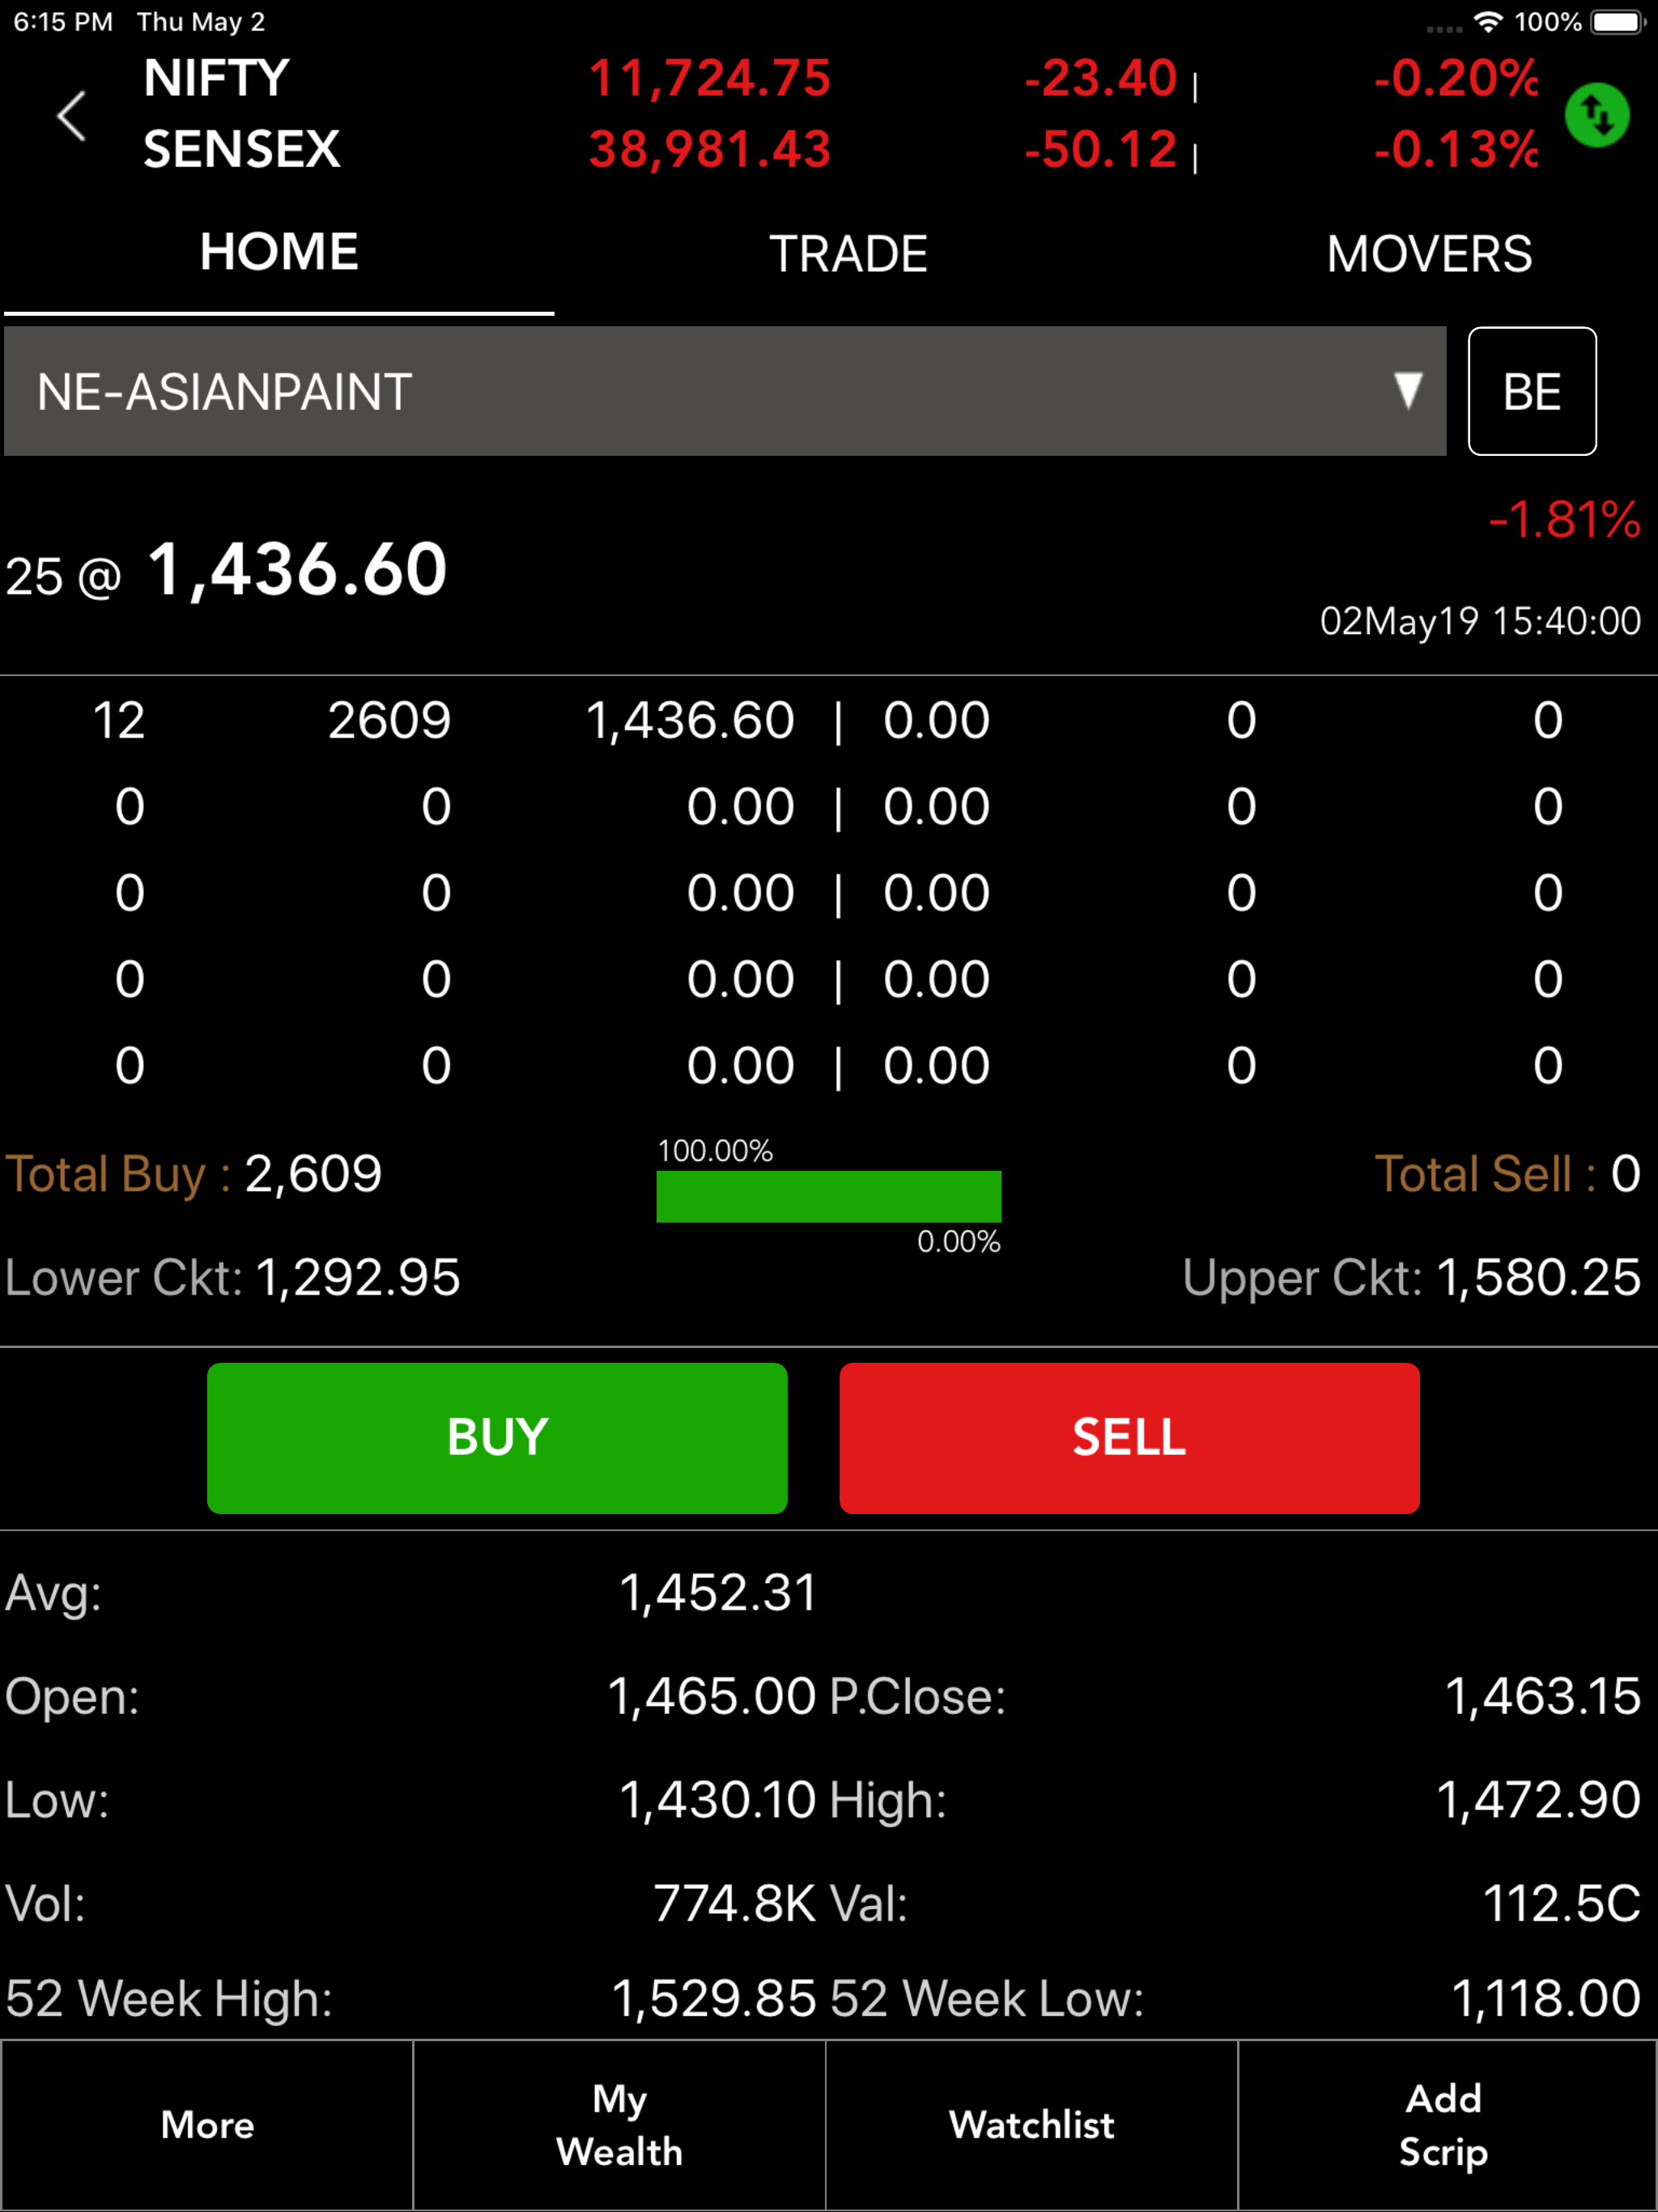Viewport: 1658px width, 2212px height.
Task: Tap SENSEX index value 38,981.43
Action: 709,150
